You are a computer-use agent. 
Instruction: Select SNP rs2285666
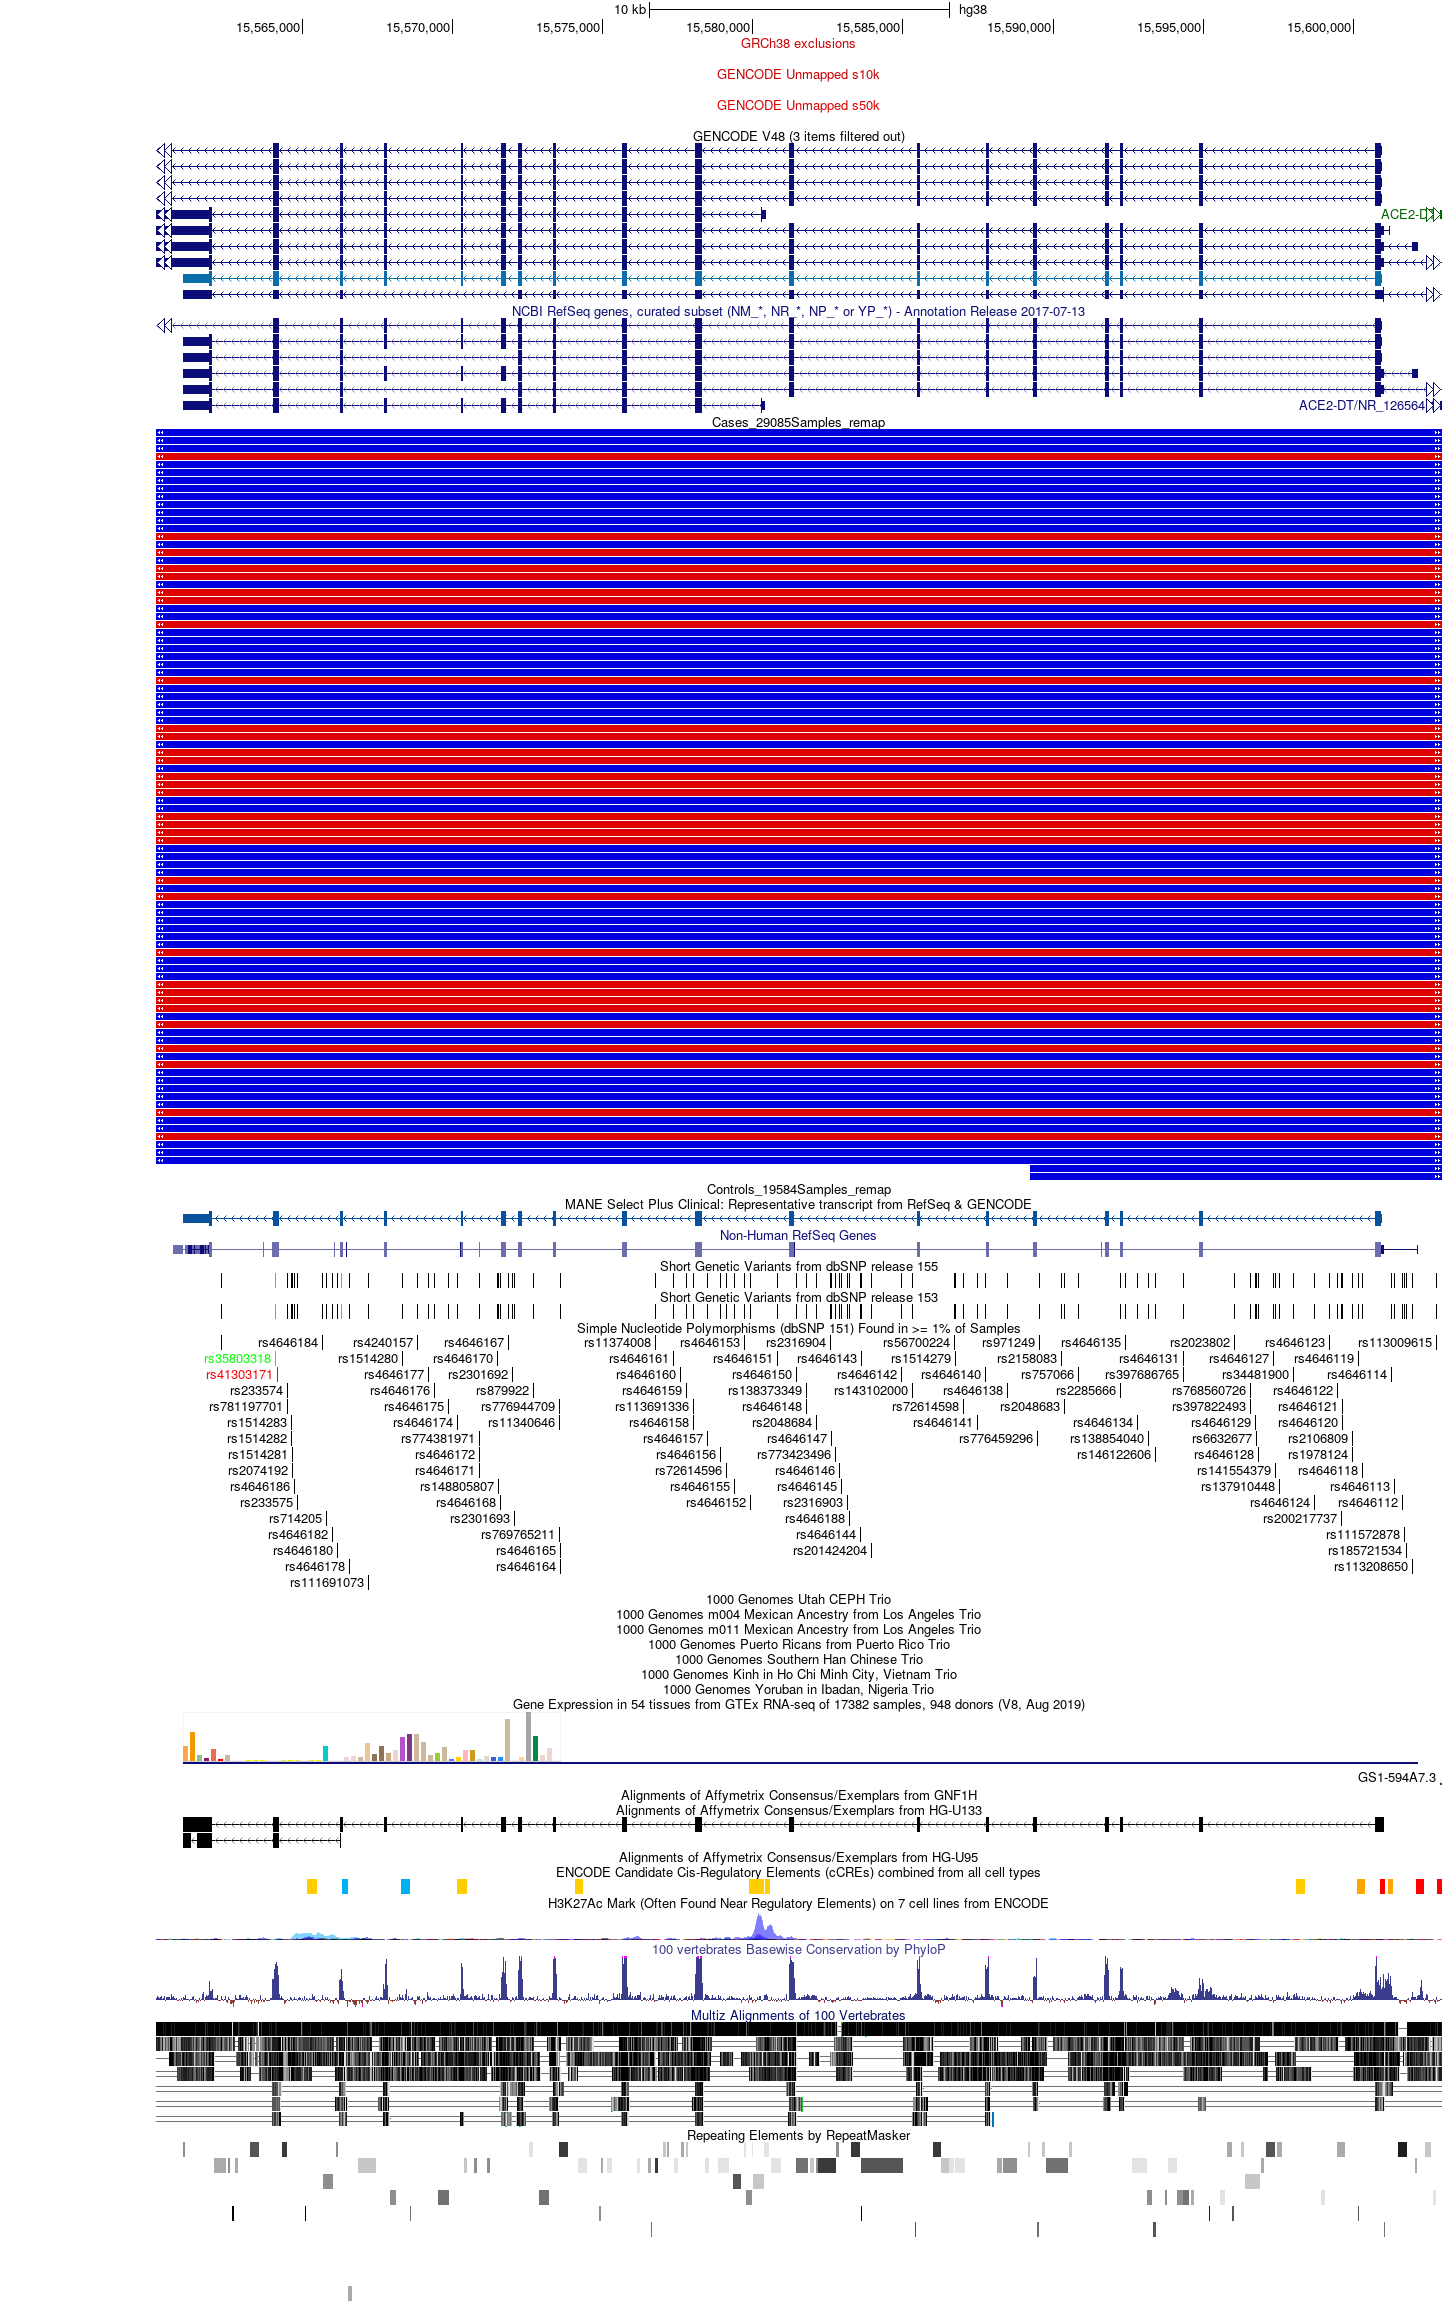click(1086, 1390)
